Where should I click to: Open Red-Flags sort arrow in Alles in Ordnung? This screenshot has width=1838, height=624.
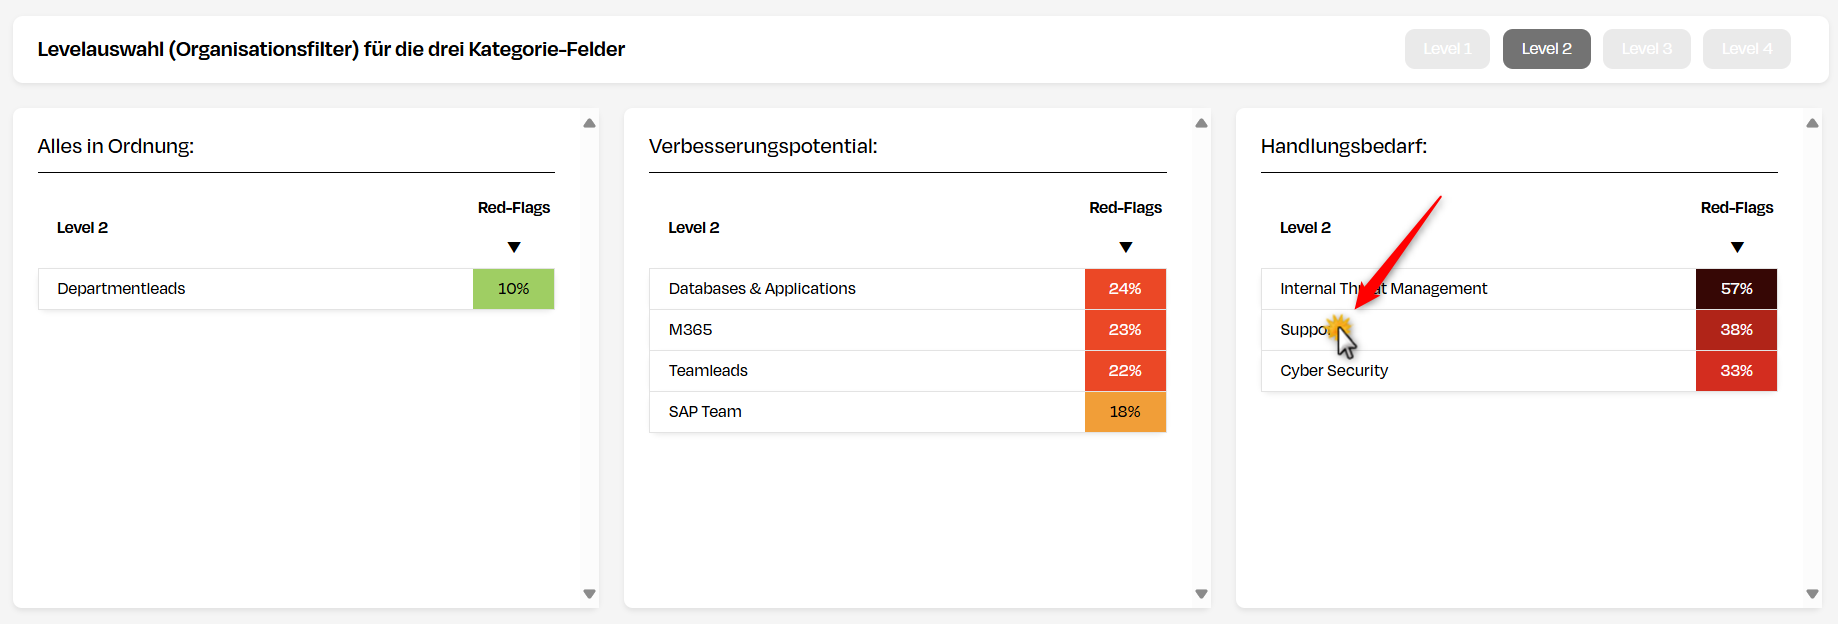click(513, 247)
